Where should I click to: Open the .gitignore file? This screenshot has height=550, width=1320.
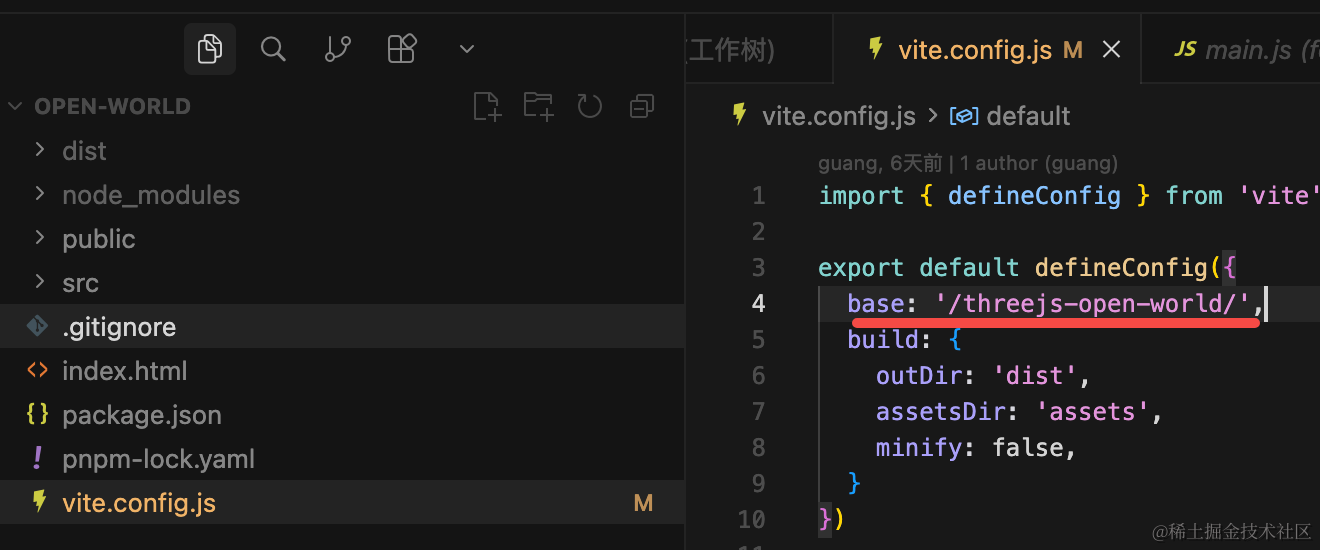tap(342, 327)
